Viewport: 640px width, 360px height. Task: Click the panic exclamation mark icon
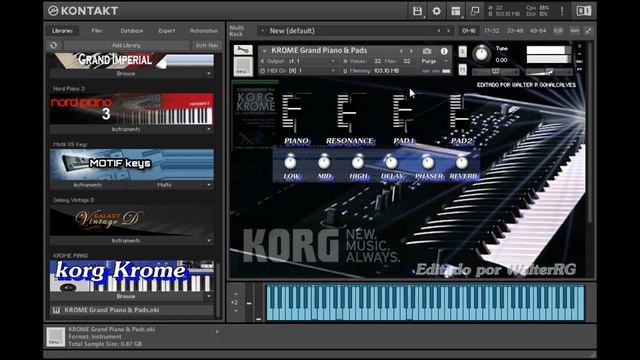pyautogui.click(x=562, y=11)
